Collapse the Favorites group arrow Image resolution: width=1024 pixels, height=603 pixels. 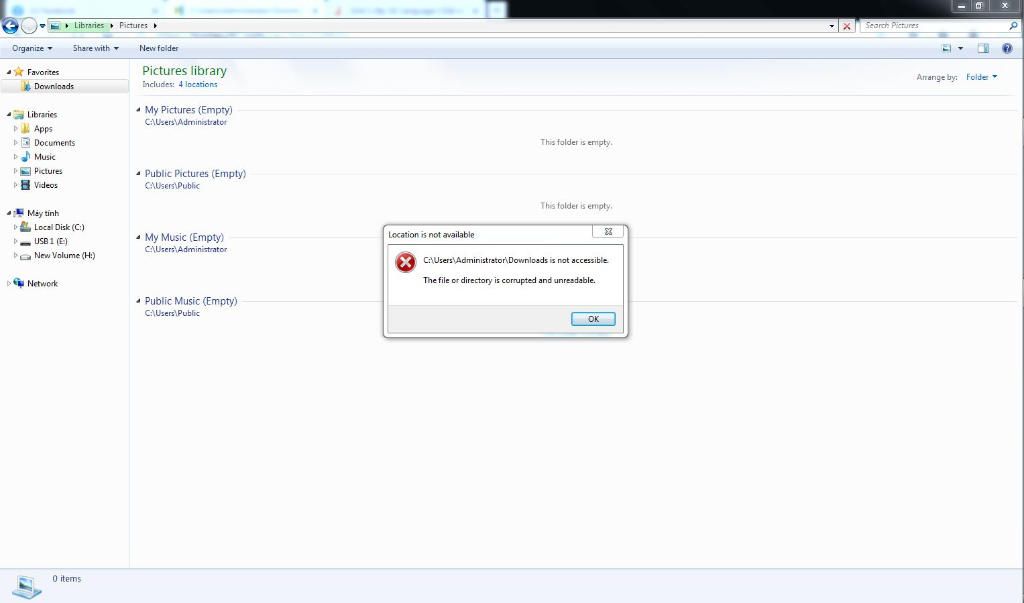click(8, 72)
